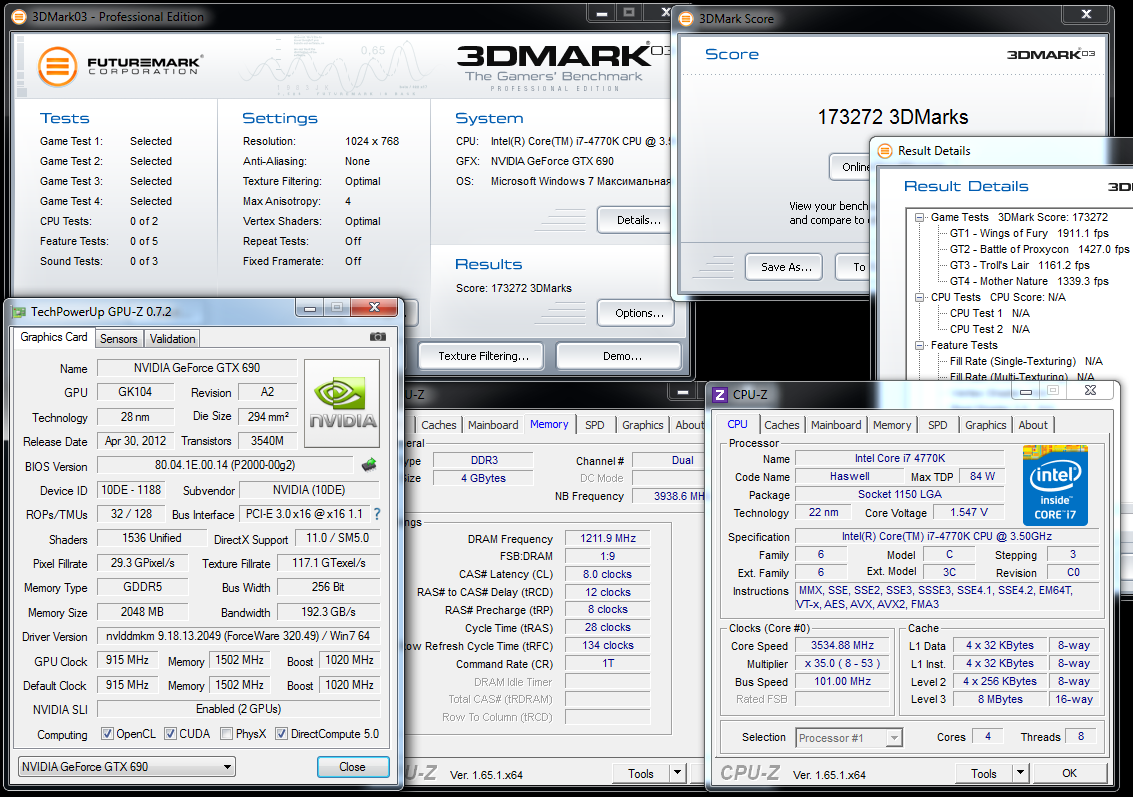Open the About tab in front CPU-Z
This screenshot has height=797, width=1133.
pos(1033,425)
